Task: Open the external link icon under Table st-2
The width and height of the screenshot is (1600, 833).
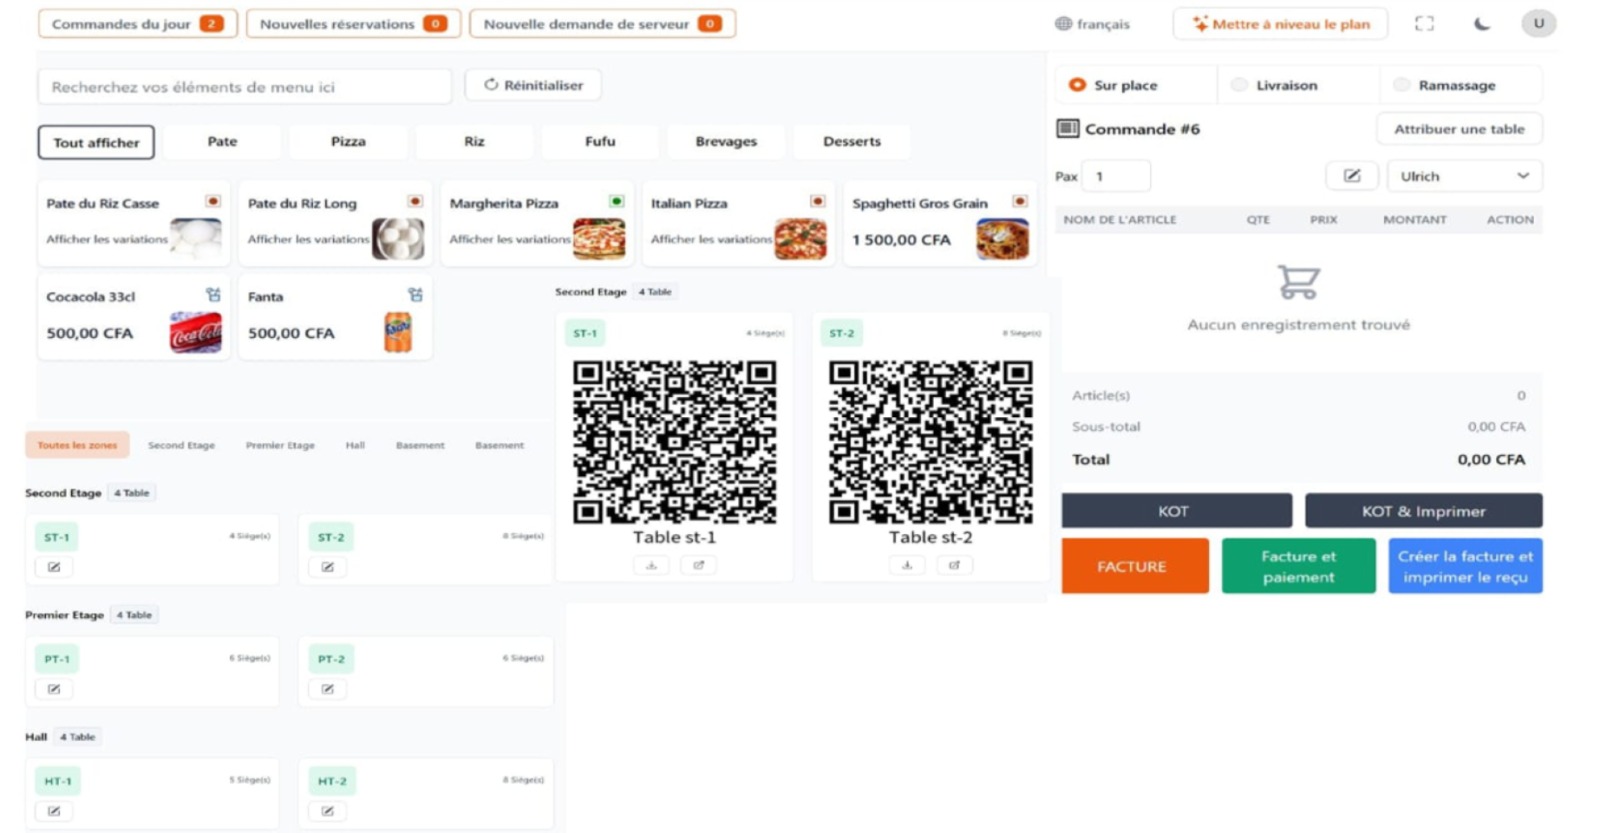Action: click(955, 564)
